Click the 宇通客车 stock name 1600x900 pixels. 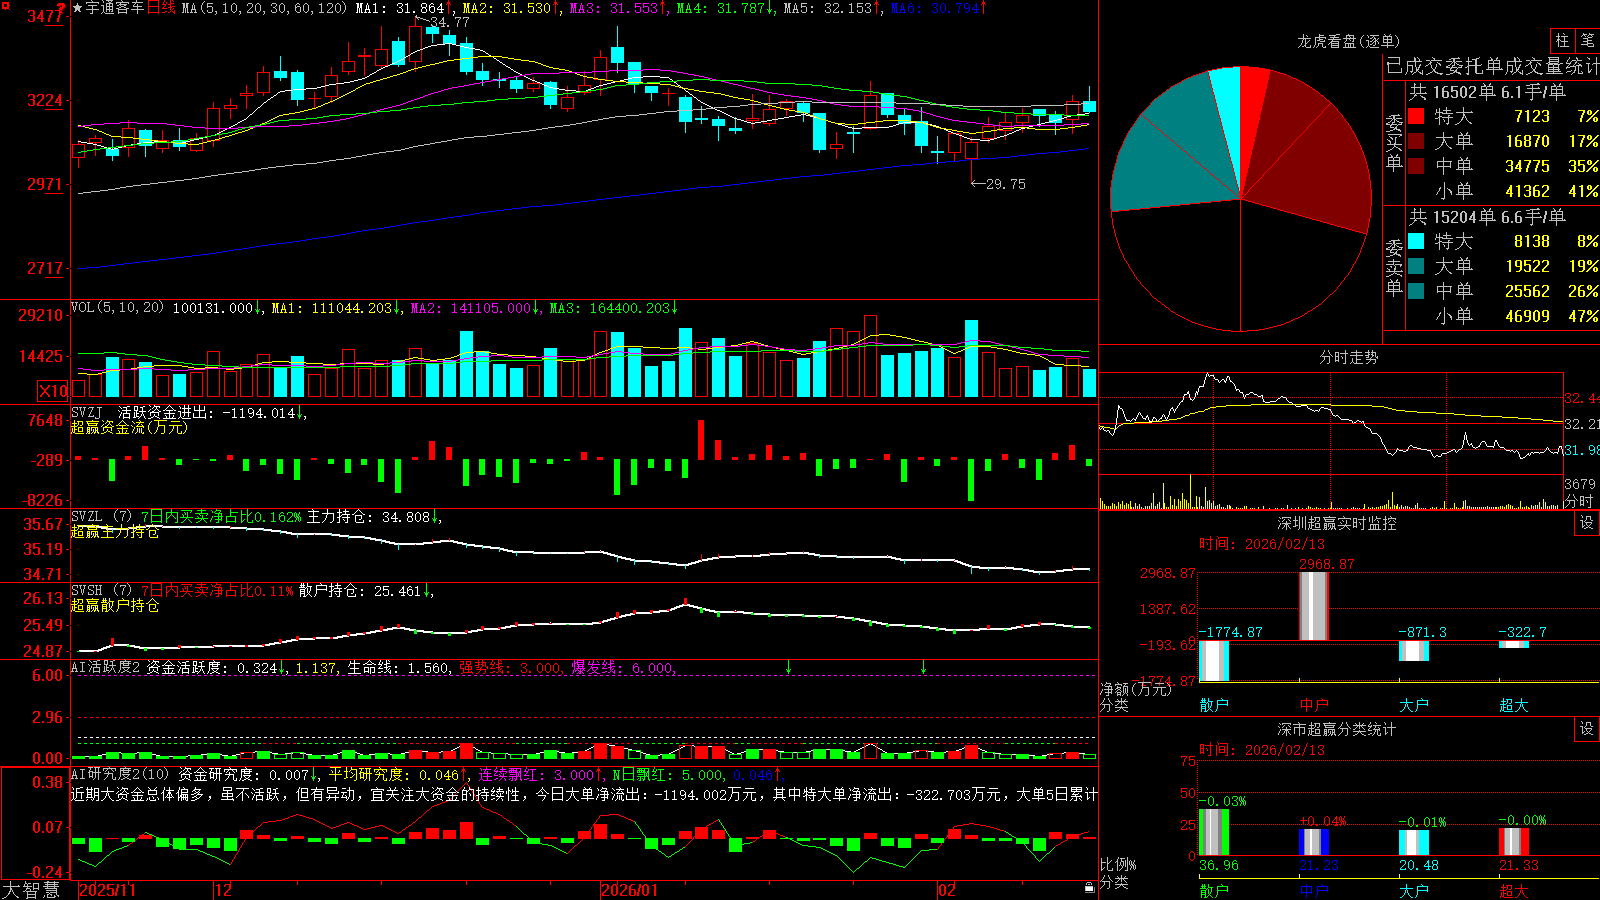(x=115, y=8)
